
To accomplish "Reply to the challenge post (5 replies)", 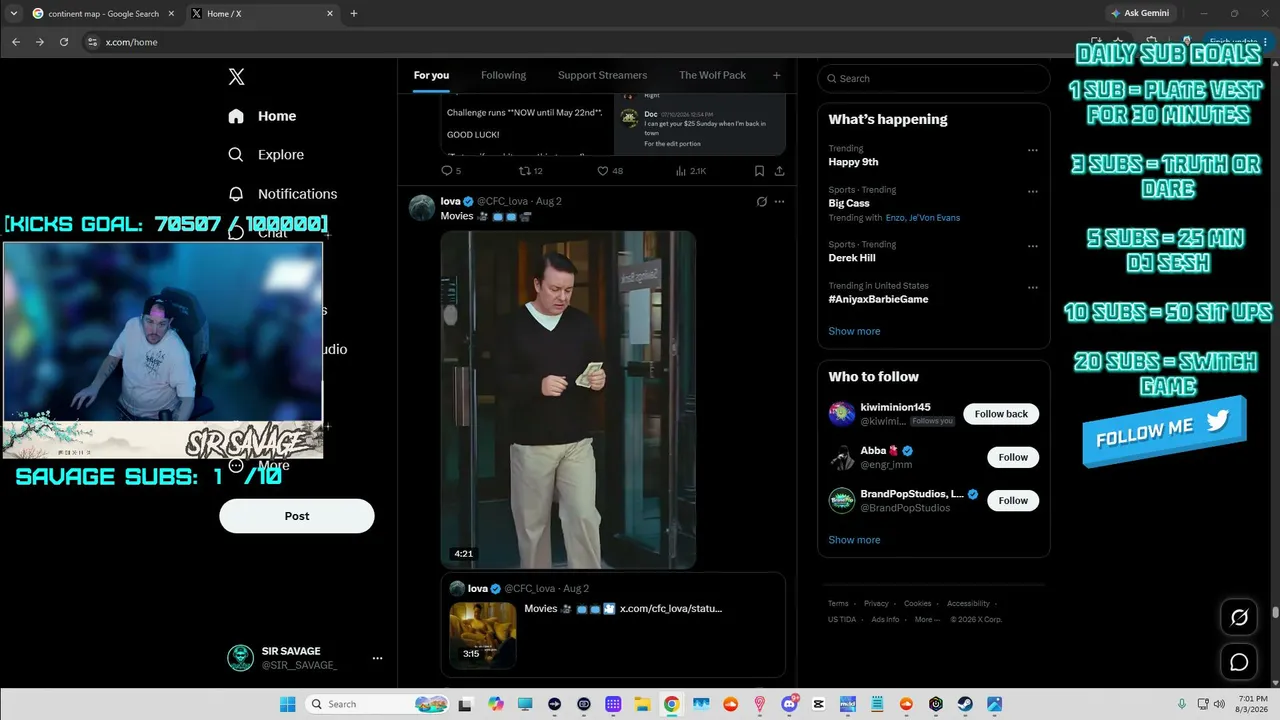I will 451,171.
